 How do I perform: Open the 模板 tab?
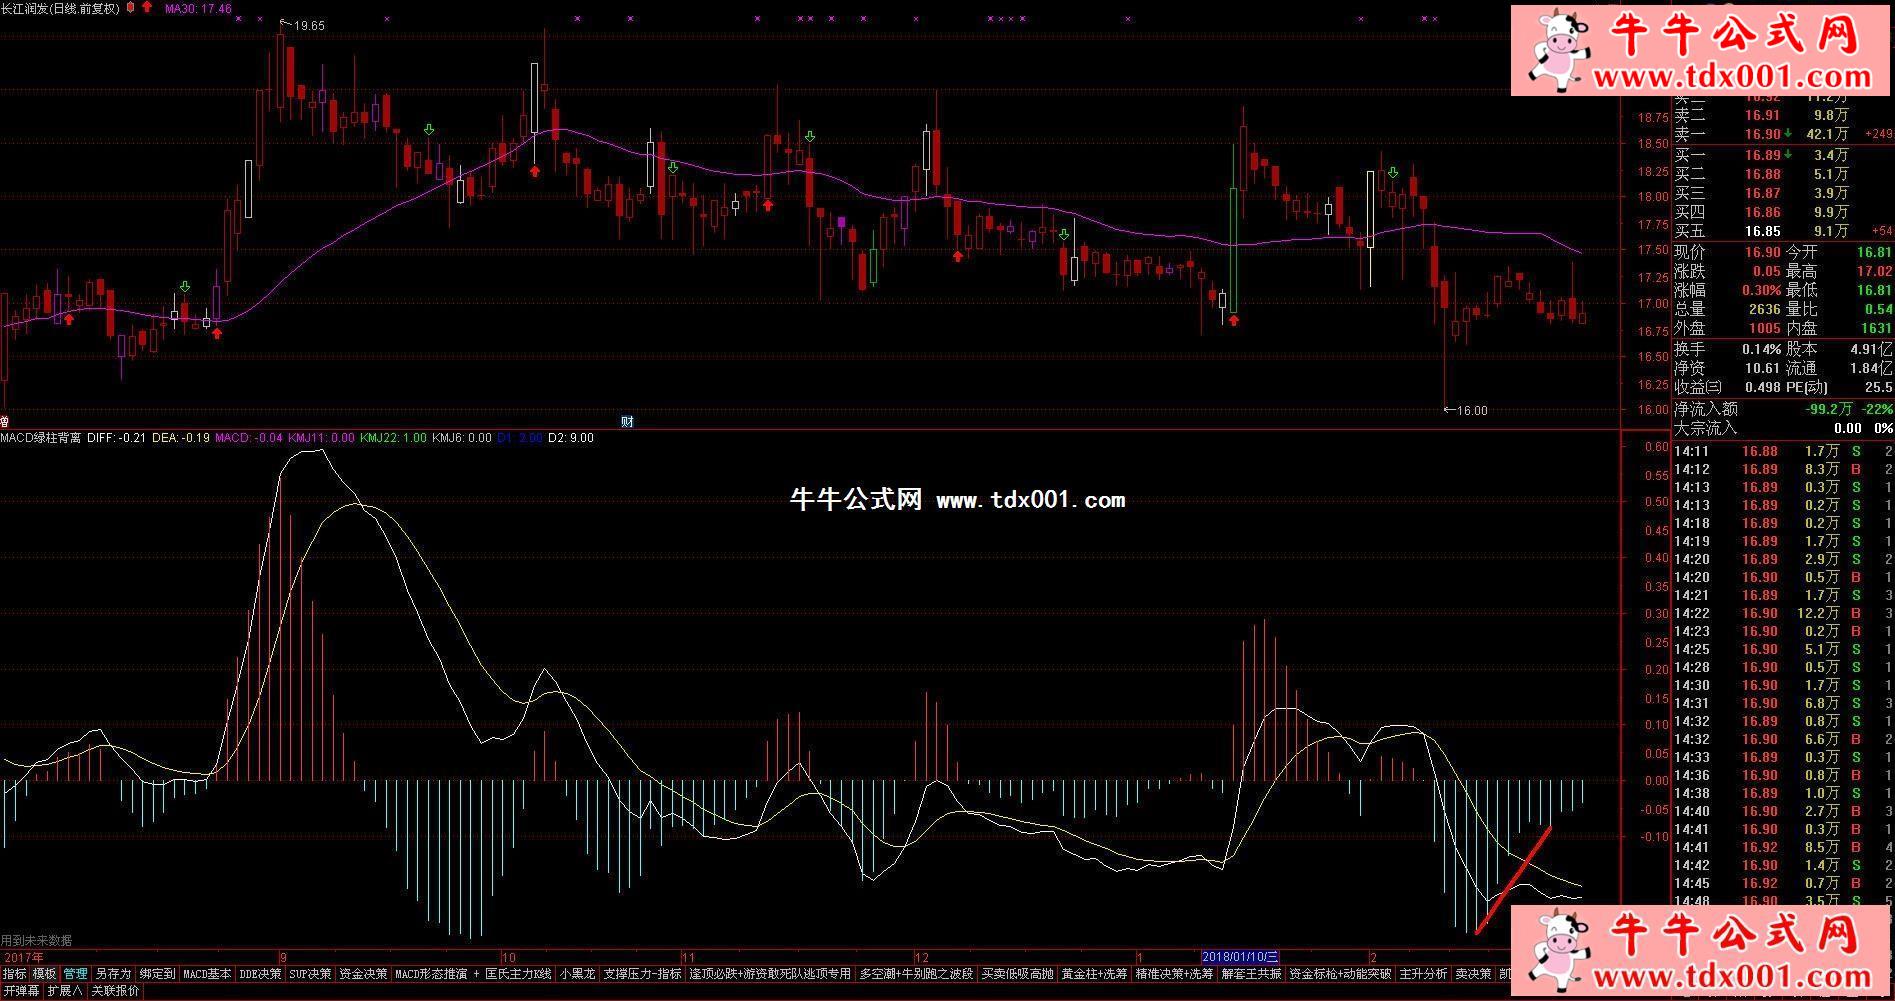click(x=44, y=974)
